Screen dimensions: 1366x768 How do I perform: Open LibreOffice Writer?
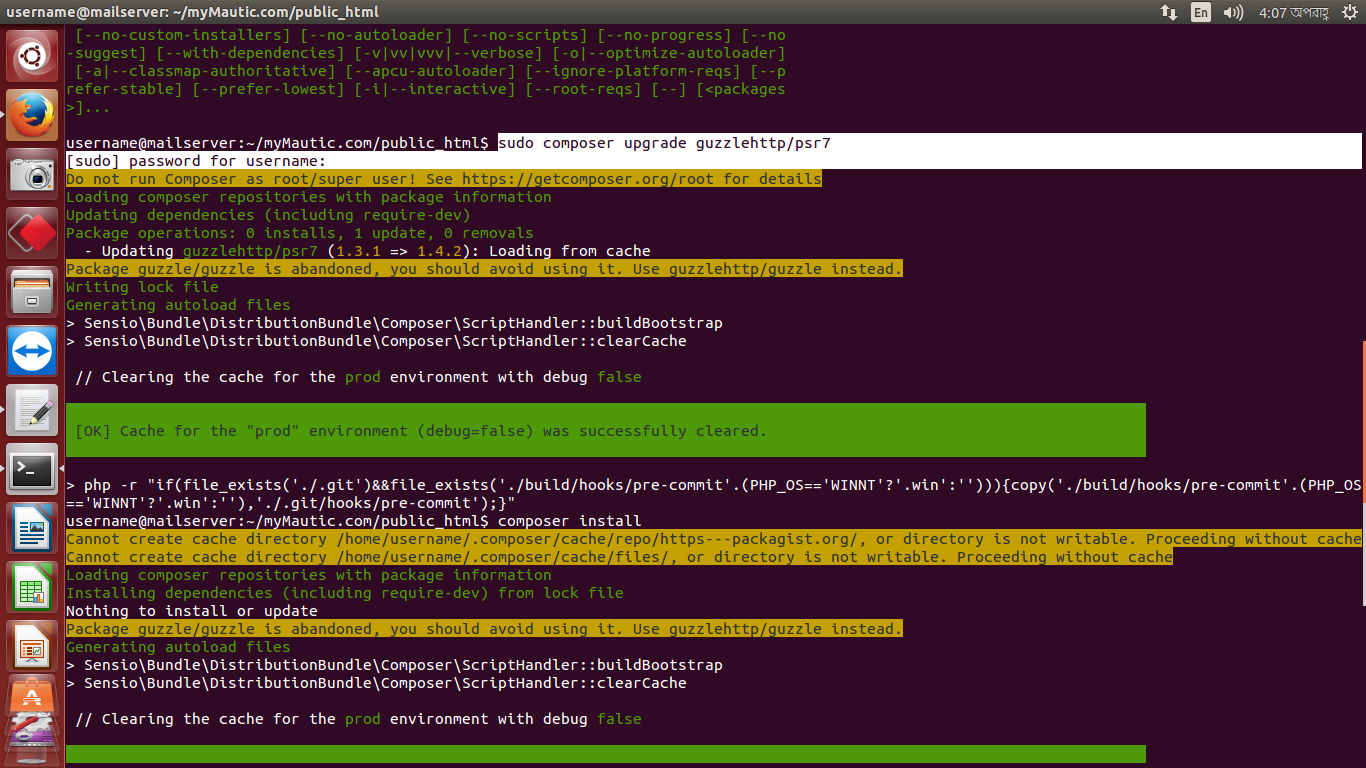pyautogui.click(x=33, y=528)
